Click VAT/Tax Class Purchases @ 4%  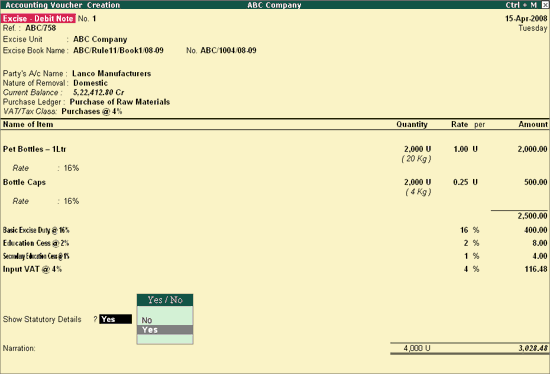tap(92, 111)
